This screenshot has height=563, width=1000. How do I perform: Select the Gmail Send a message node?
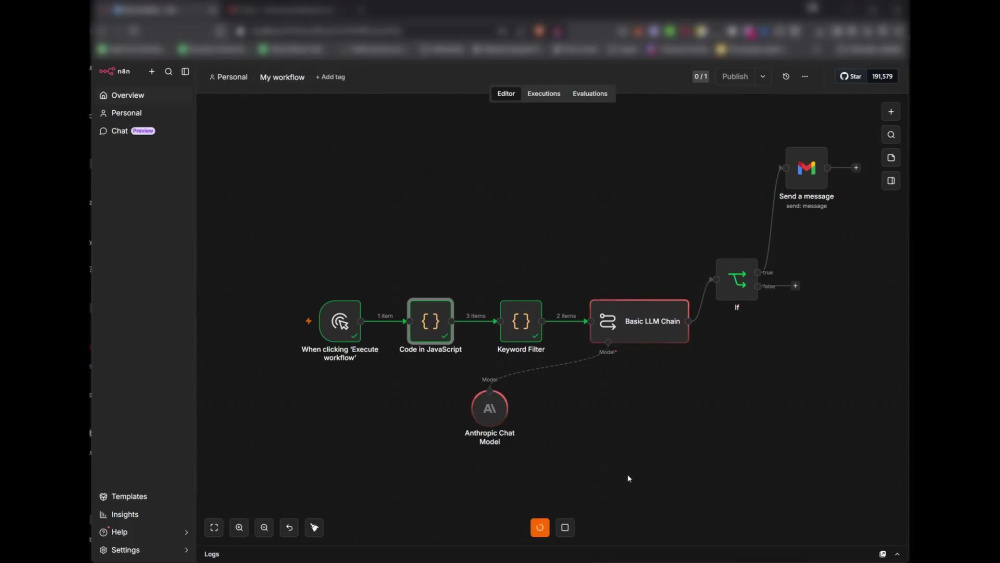tap(806, 168)
